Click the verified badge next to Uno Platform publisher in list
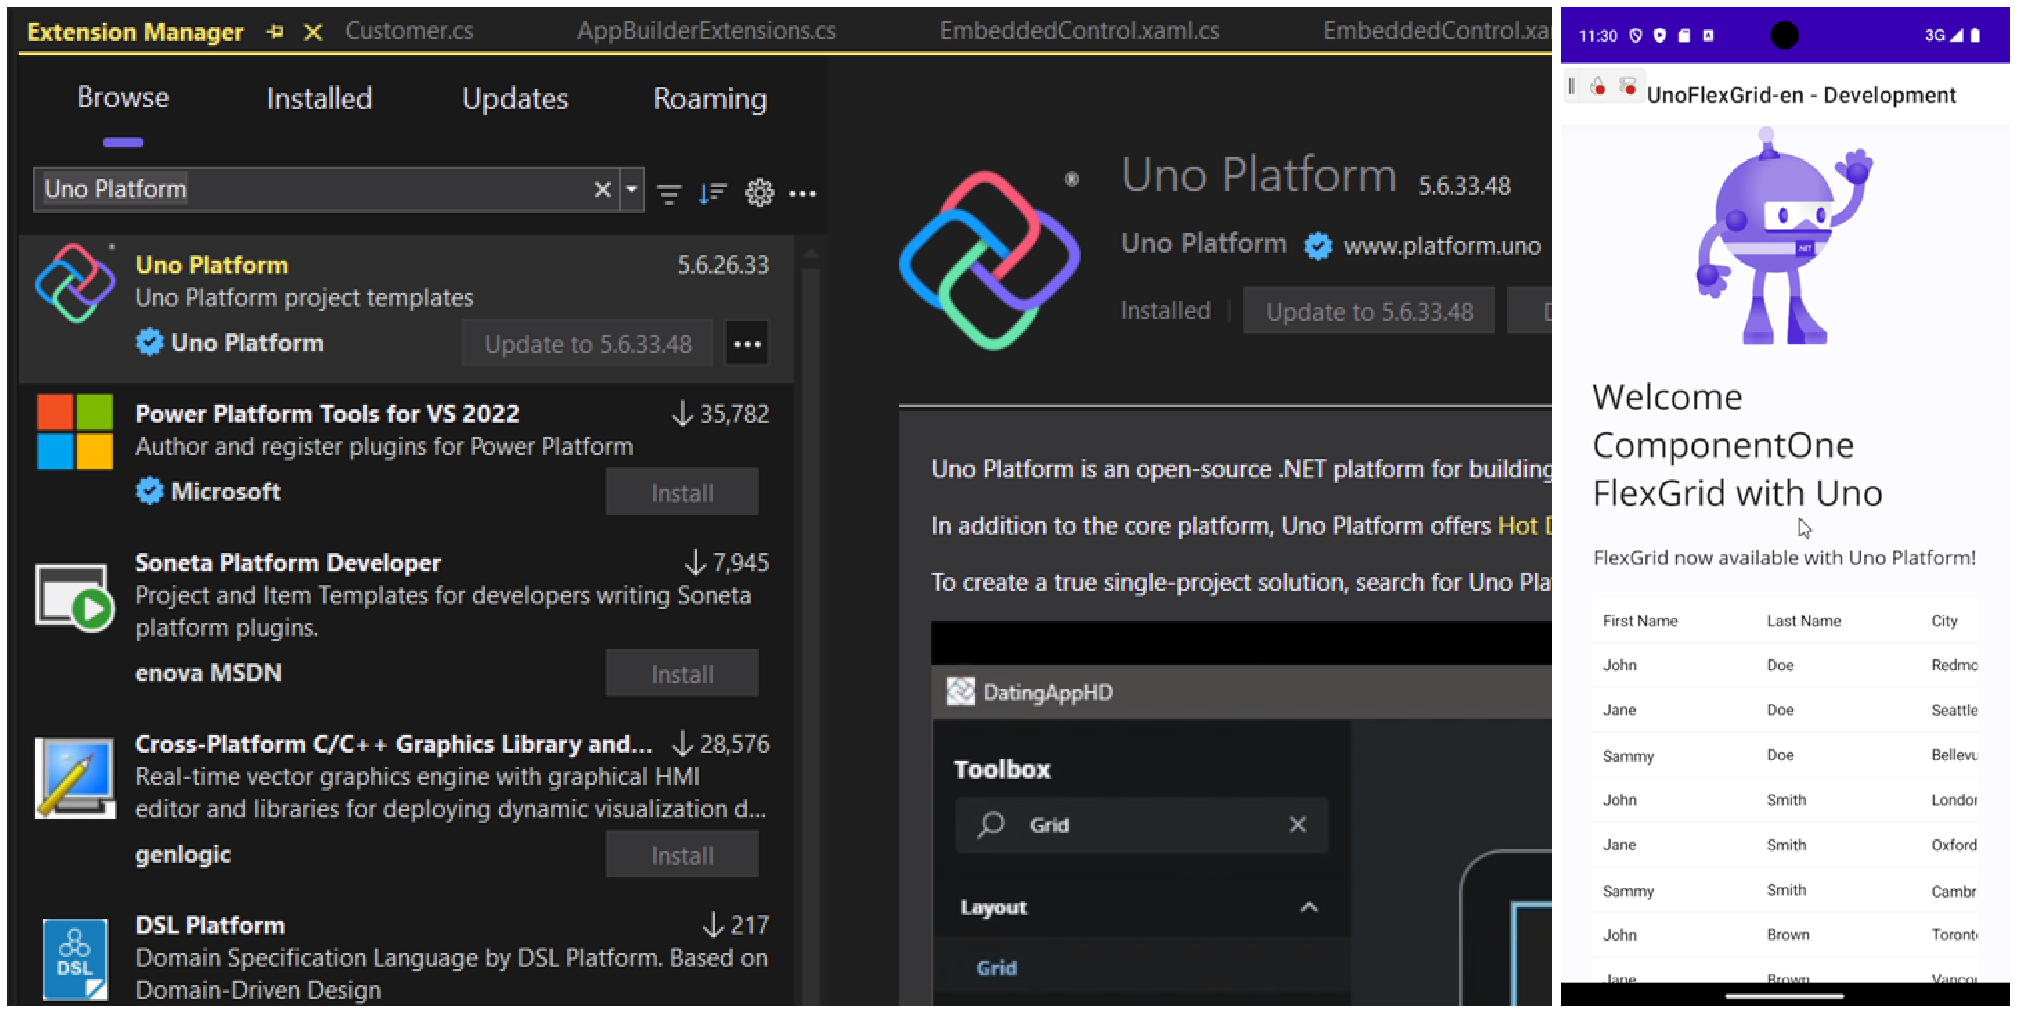The width and height of the screenshot is (2018, 1012). tap(149, 342)
